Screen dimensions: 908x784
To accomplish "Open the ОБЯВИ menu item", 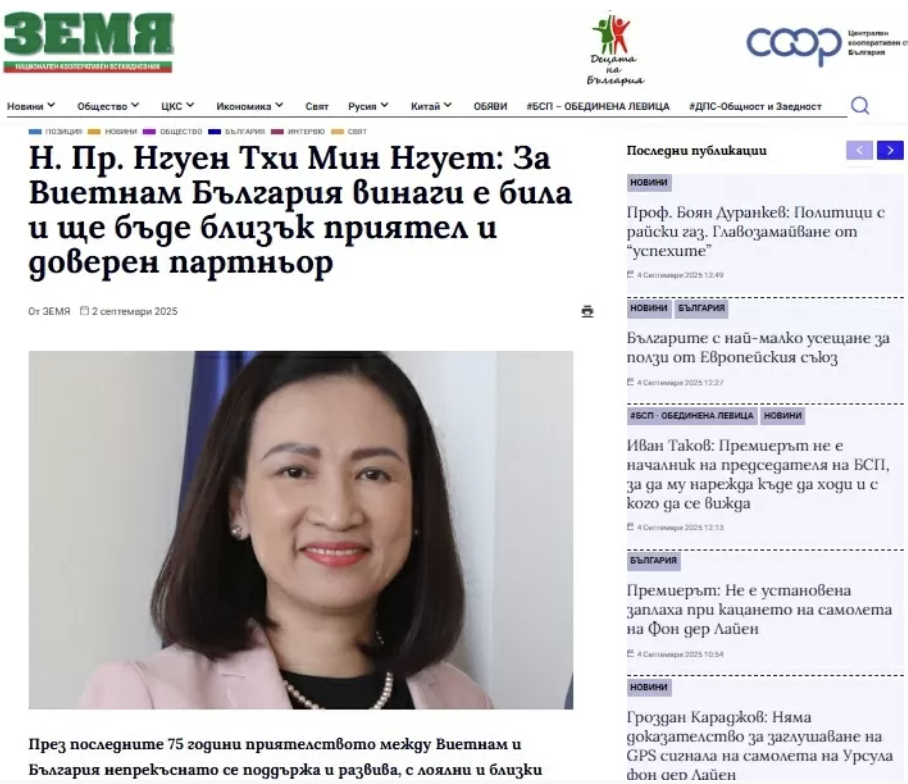I will [x=490, y=107].
